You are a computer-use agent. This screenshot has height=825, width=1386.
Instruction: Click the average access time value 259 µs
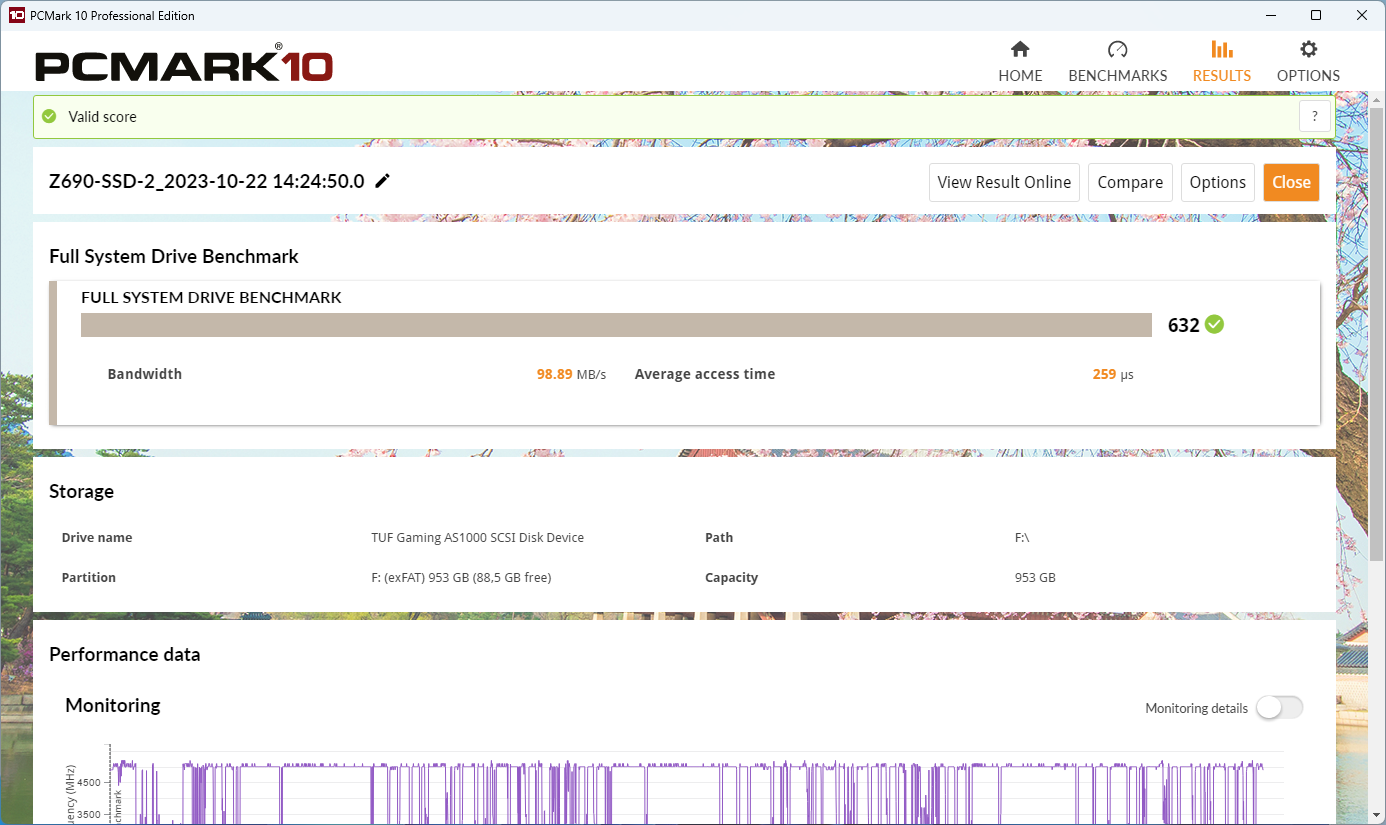(1113, 374)
